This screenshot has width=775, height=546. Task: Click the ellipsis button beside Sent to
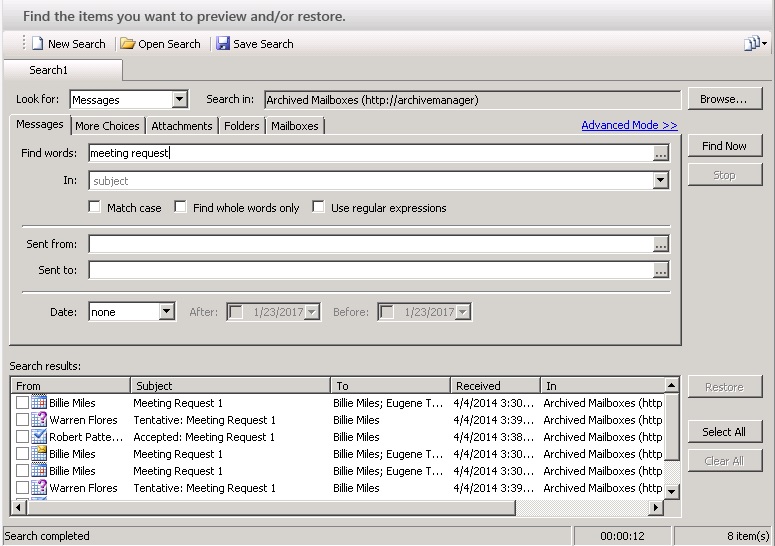pos(660,270)
